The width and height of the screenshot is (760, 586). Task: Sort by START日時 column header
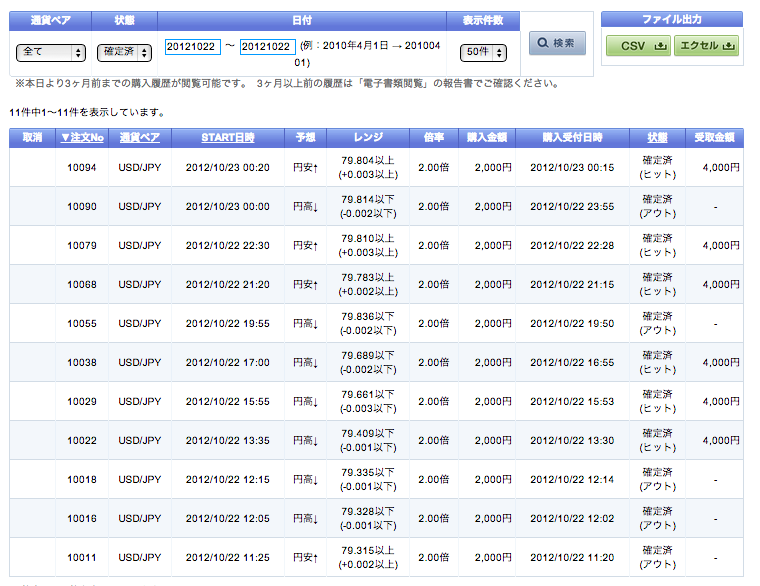(x=228, y=138)
